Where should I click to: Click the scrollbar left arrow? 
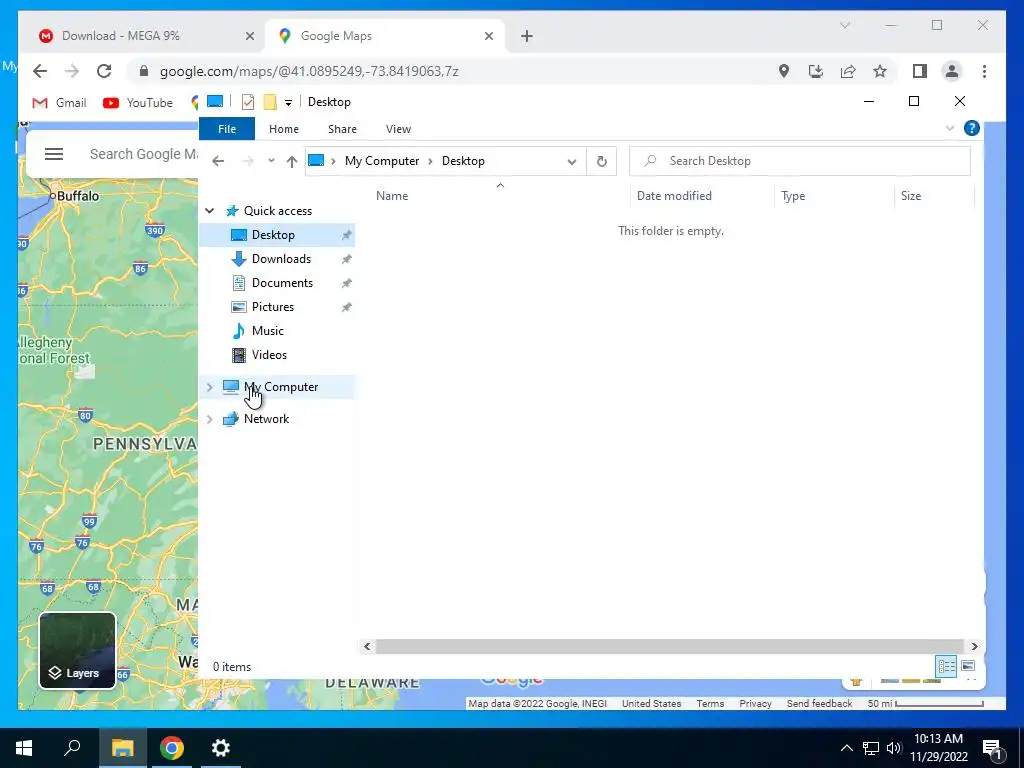[x=367, y=646]
